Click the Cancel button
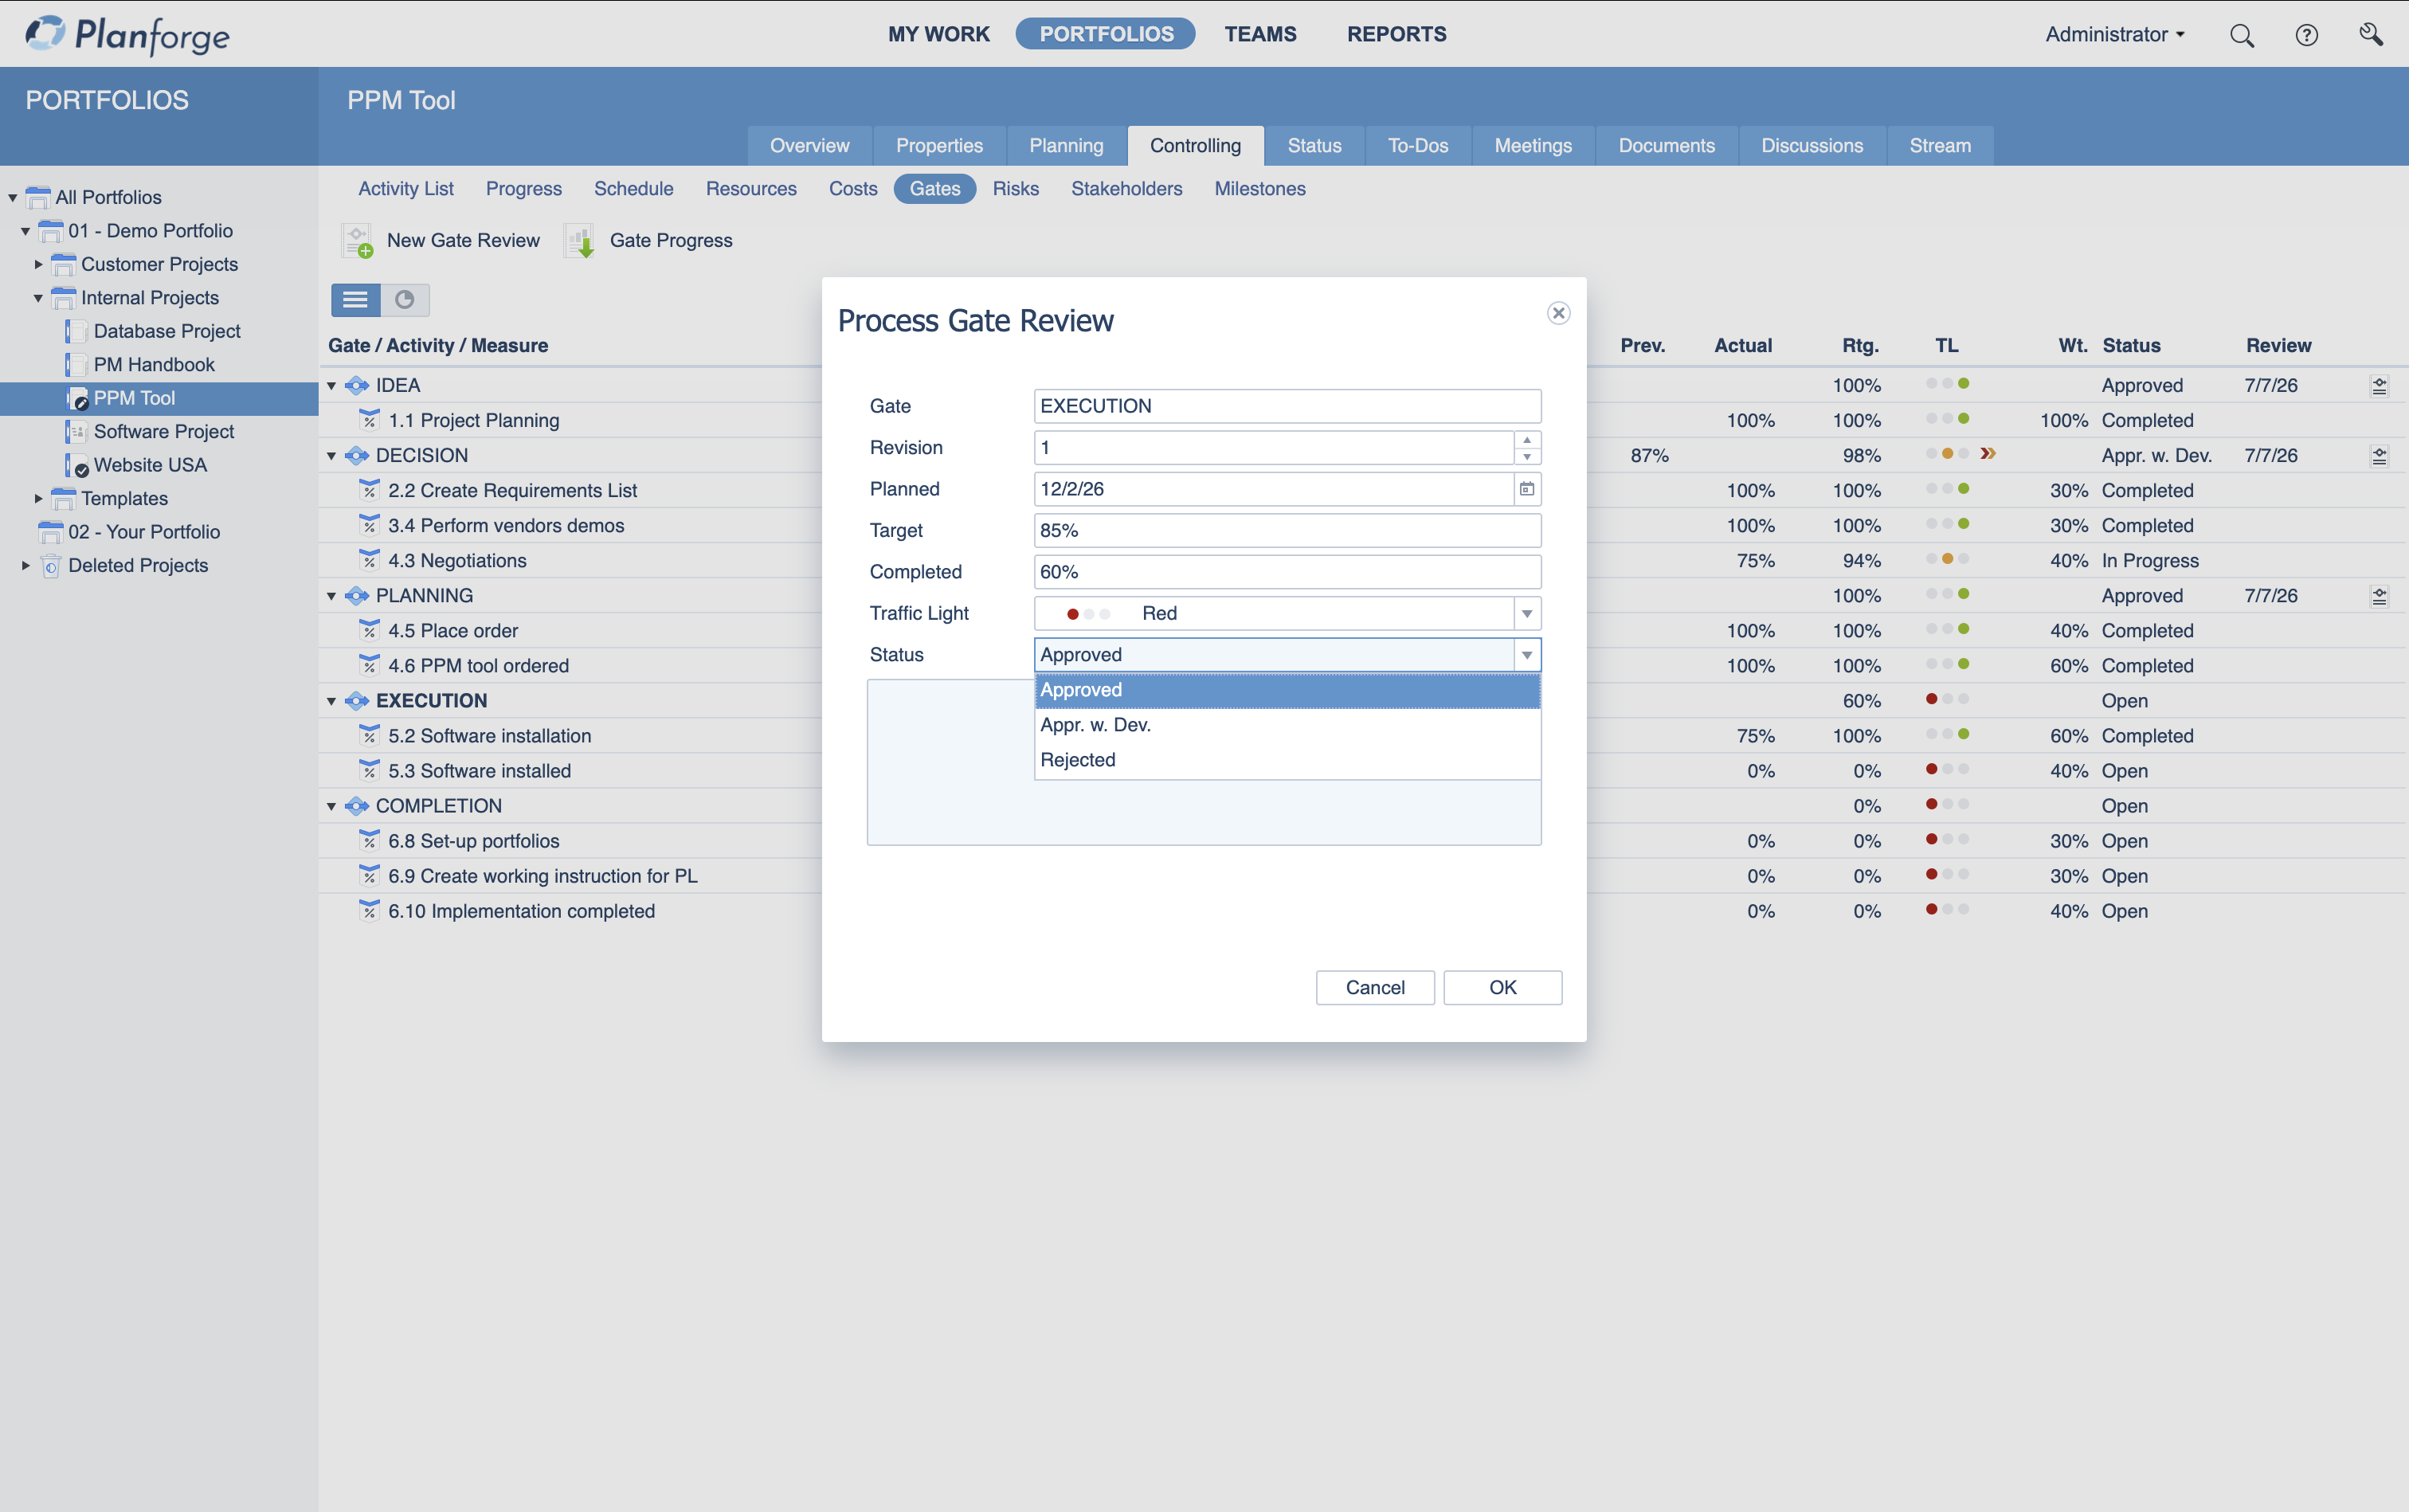 1375,988
